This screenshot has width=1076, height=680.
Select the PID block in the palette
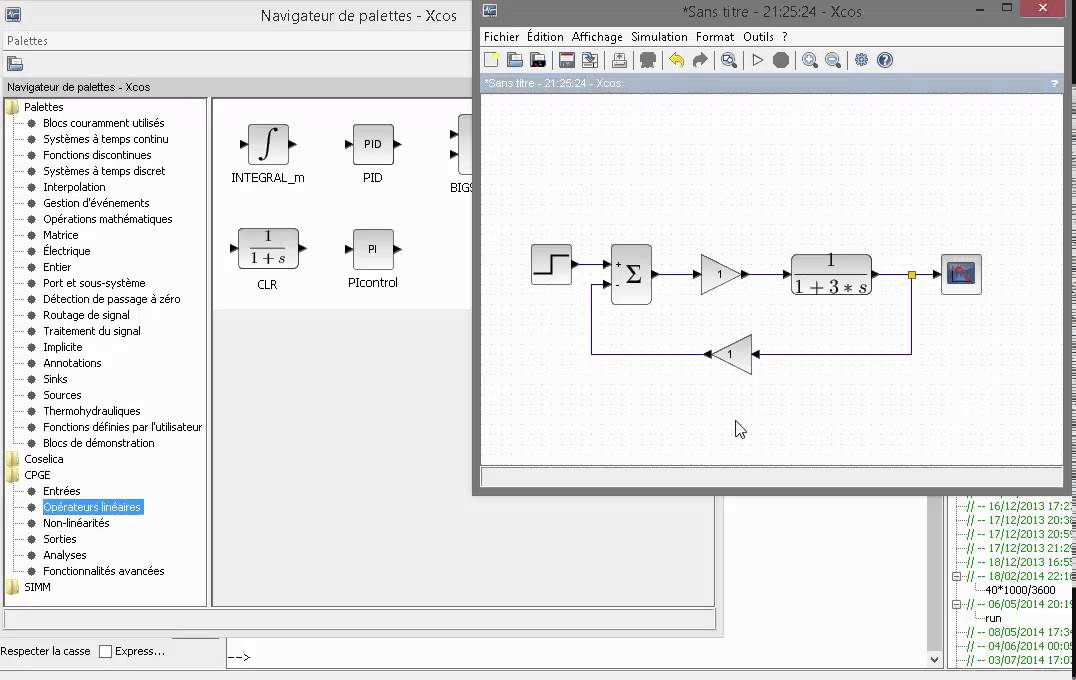373,144
